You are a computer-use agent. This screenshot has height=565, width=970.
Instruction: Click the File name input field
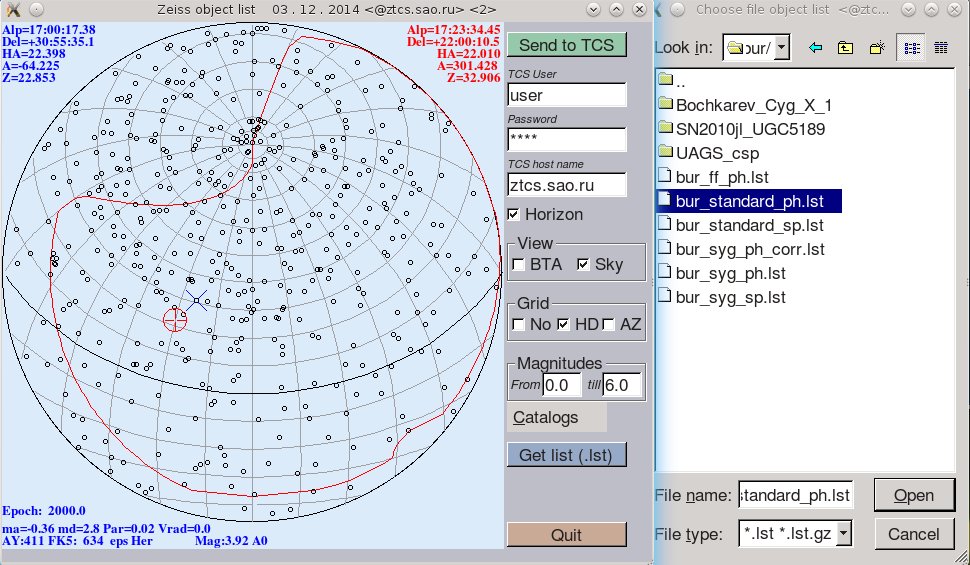(796, 496)
